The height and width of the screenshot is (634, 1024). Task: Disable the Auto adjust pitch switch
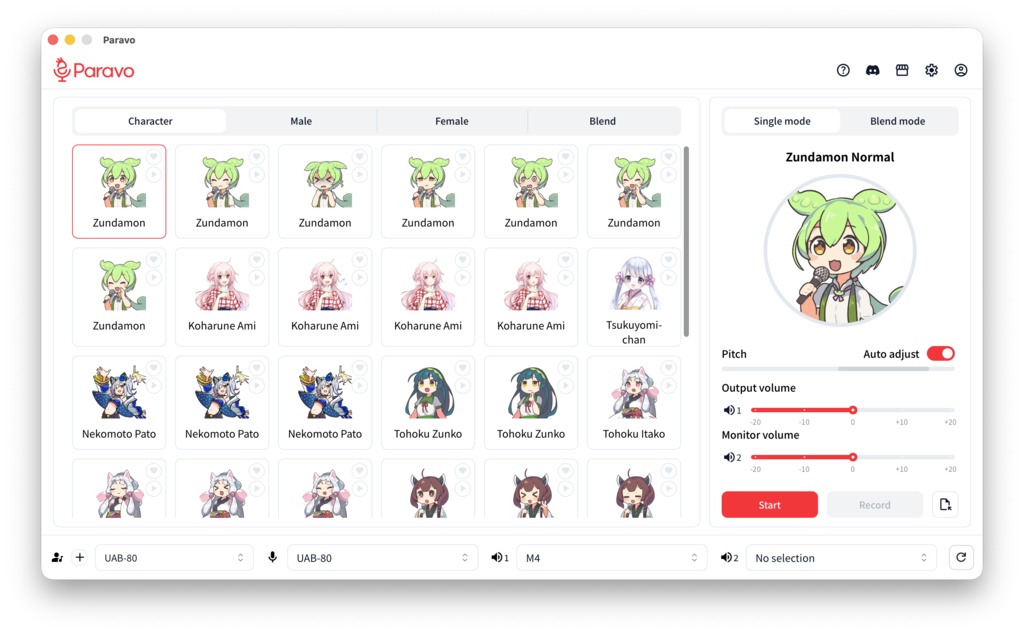(940, 353)
